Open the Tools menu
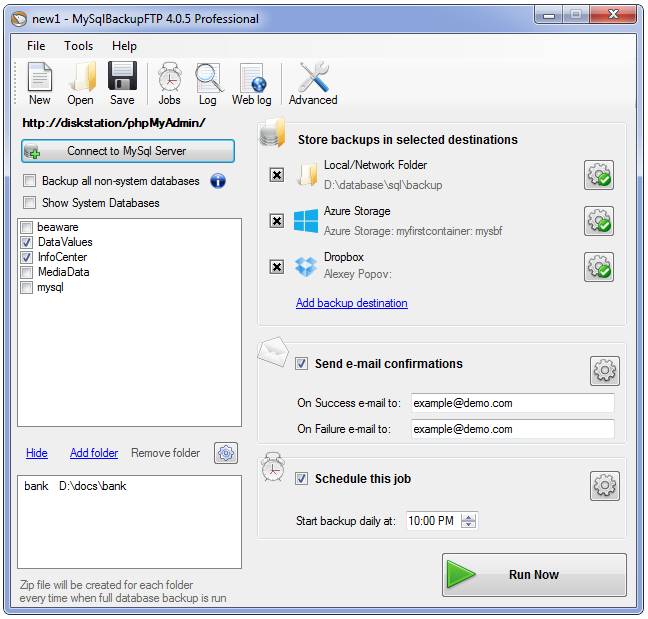 [x=79, y=46]
